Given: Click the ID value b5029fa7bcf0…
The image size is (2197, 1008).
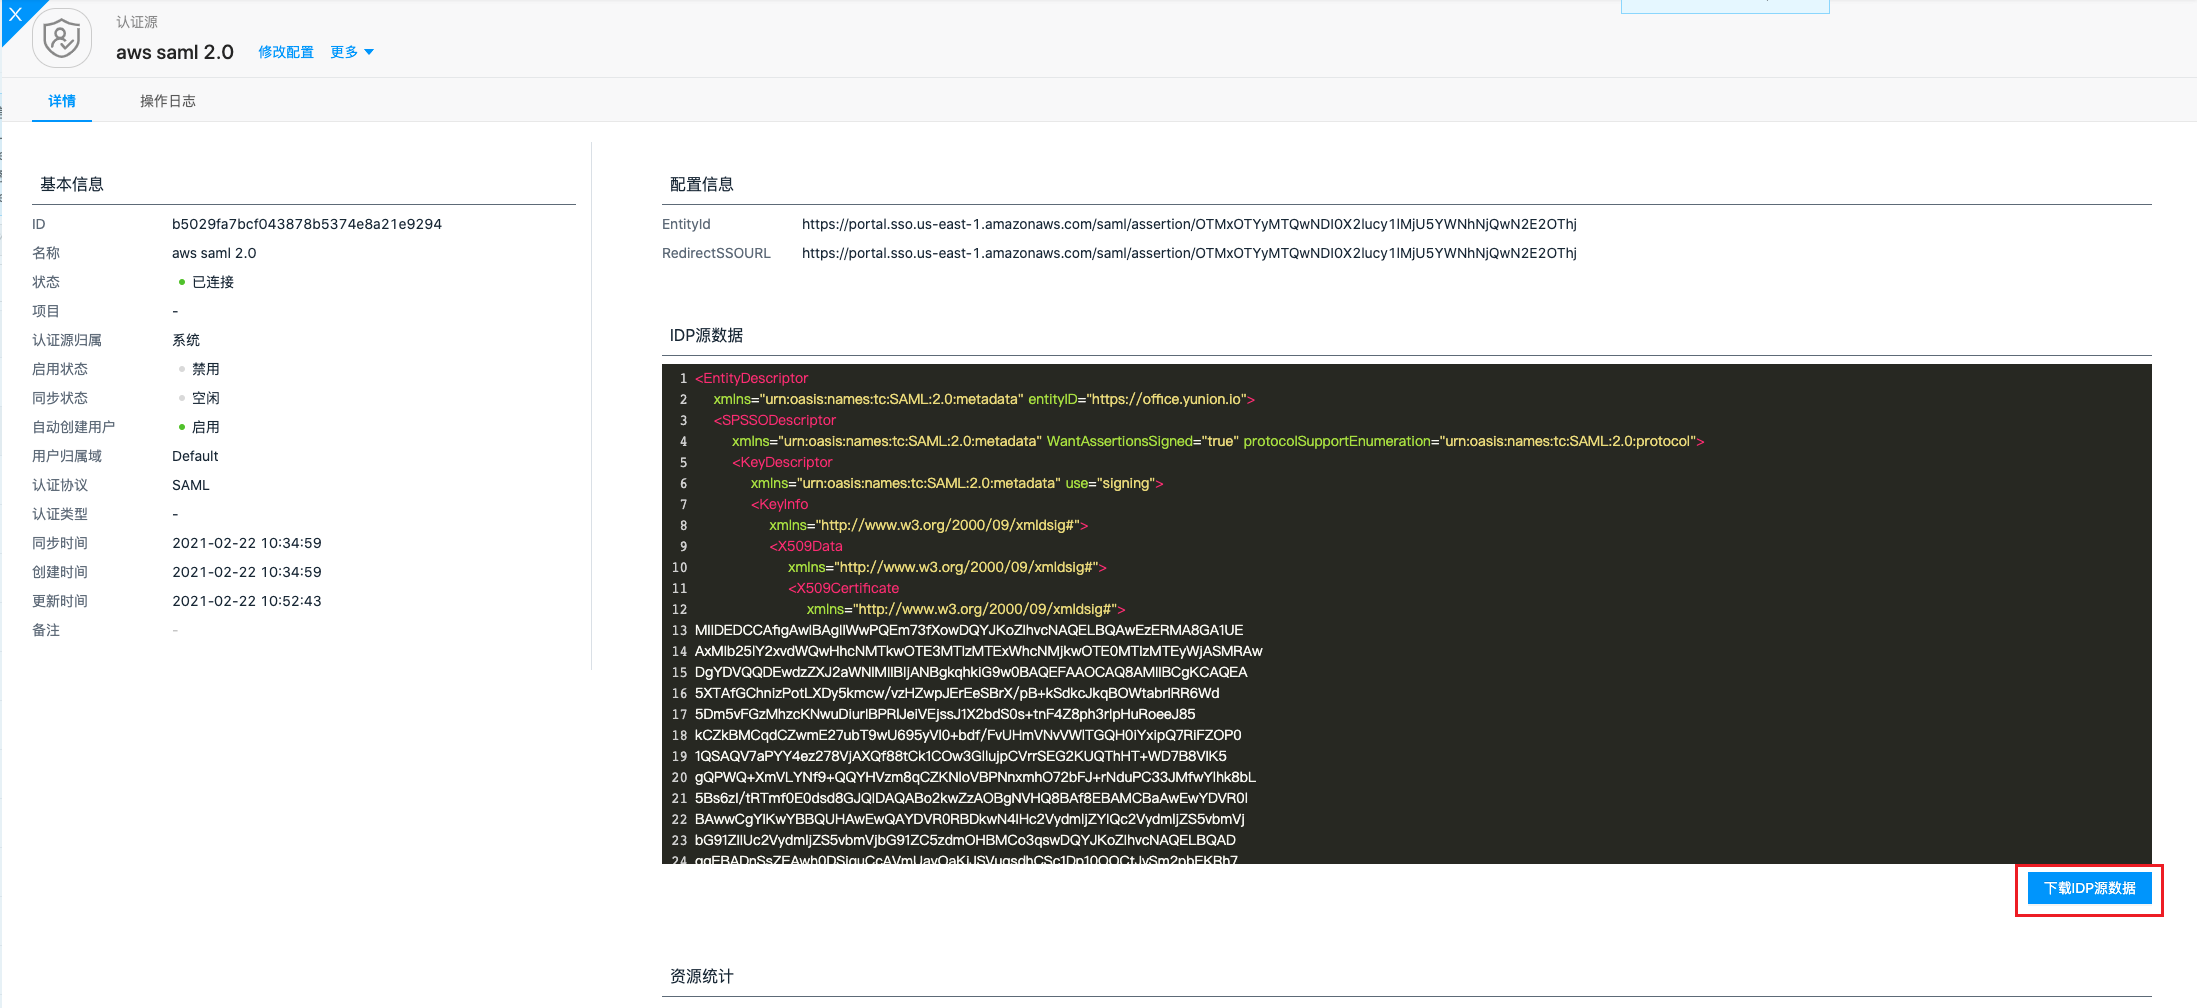Looking at the screenshot, I should point(306,225).
